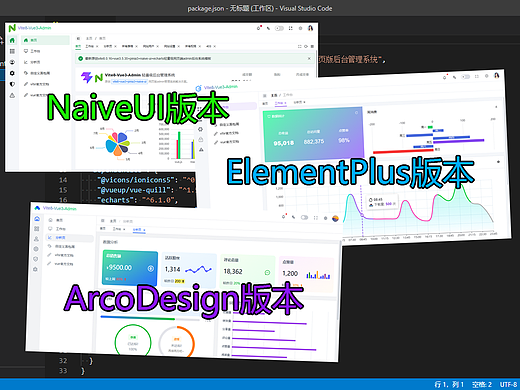Switch to the first NaiveUI page tab
This screenshot has height=390, width=520.
[78, 46]
